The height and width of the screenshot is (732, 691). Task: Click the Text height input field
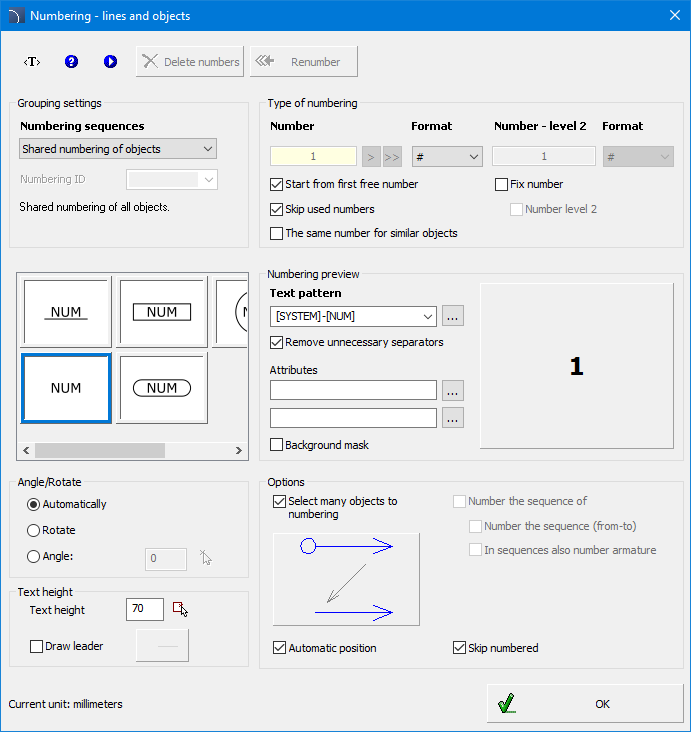(x=144, y=610)
